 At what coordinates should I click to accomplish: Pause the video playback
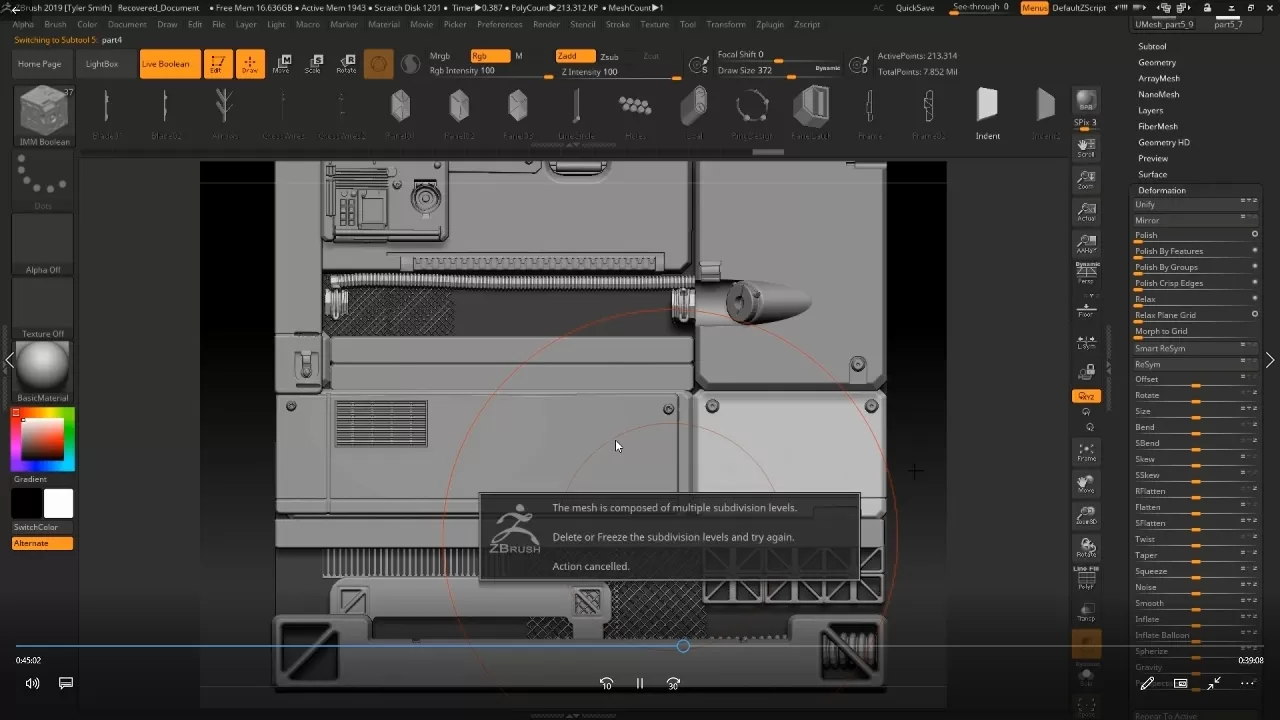tap(640, 684)
